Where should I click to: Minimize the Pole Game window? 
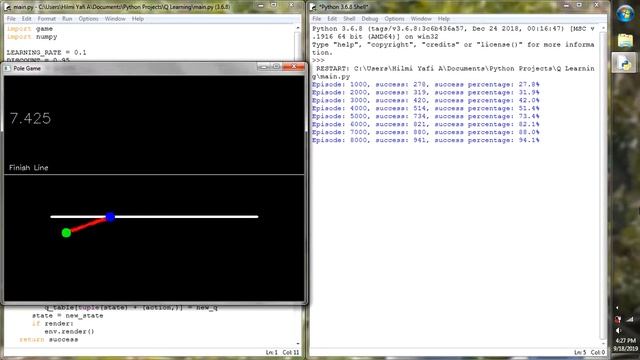click(263, 67)
